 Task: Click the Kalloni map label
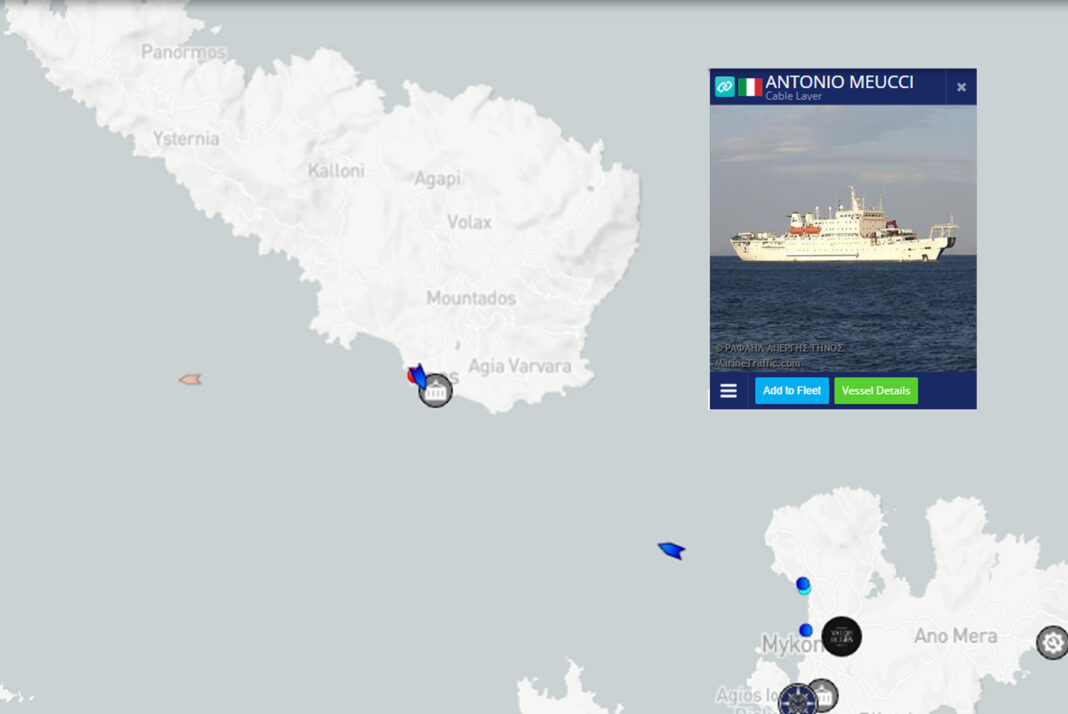pos(336,170)
